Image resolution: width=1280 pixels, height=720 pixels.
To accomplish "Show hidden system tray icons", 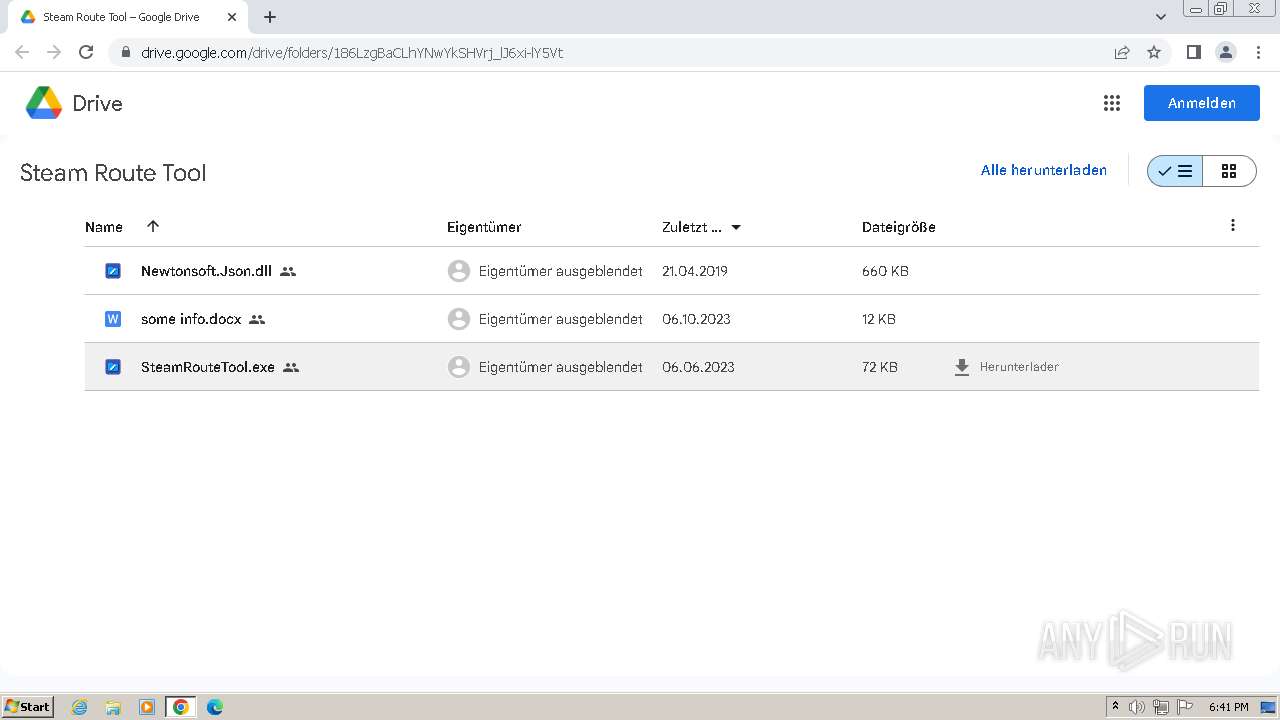I will pos(1115,707).
